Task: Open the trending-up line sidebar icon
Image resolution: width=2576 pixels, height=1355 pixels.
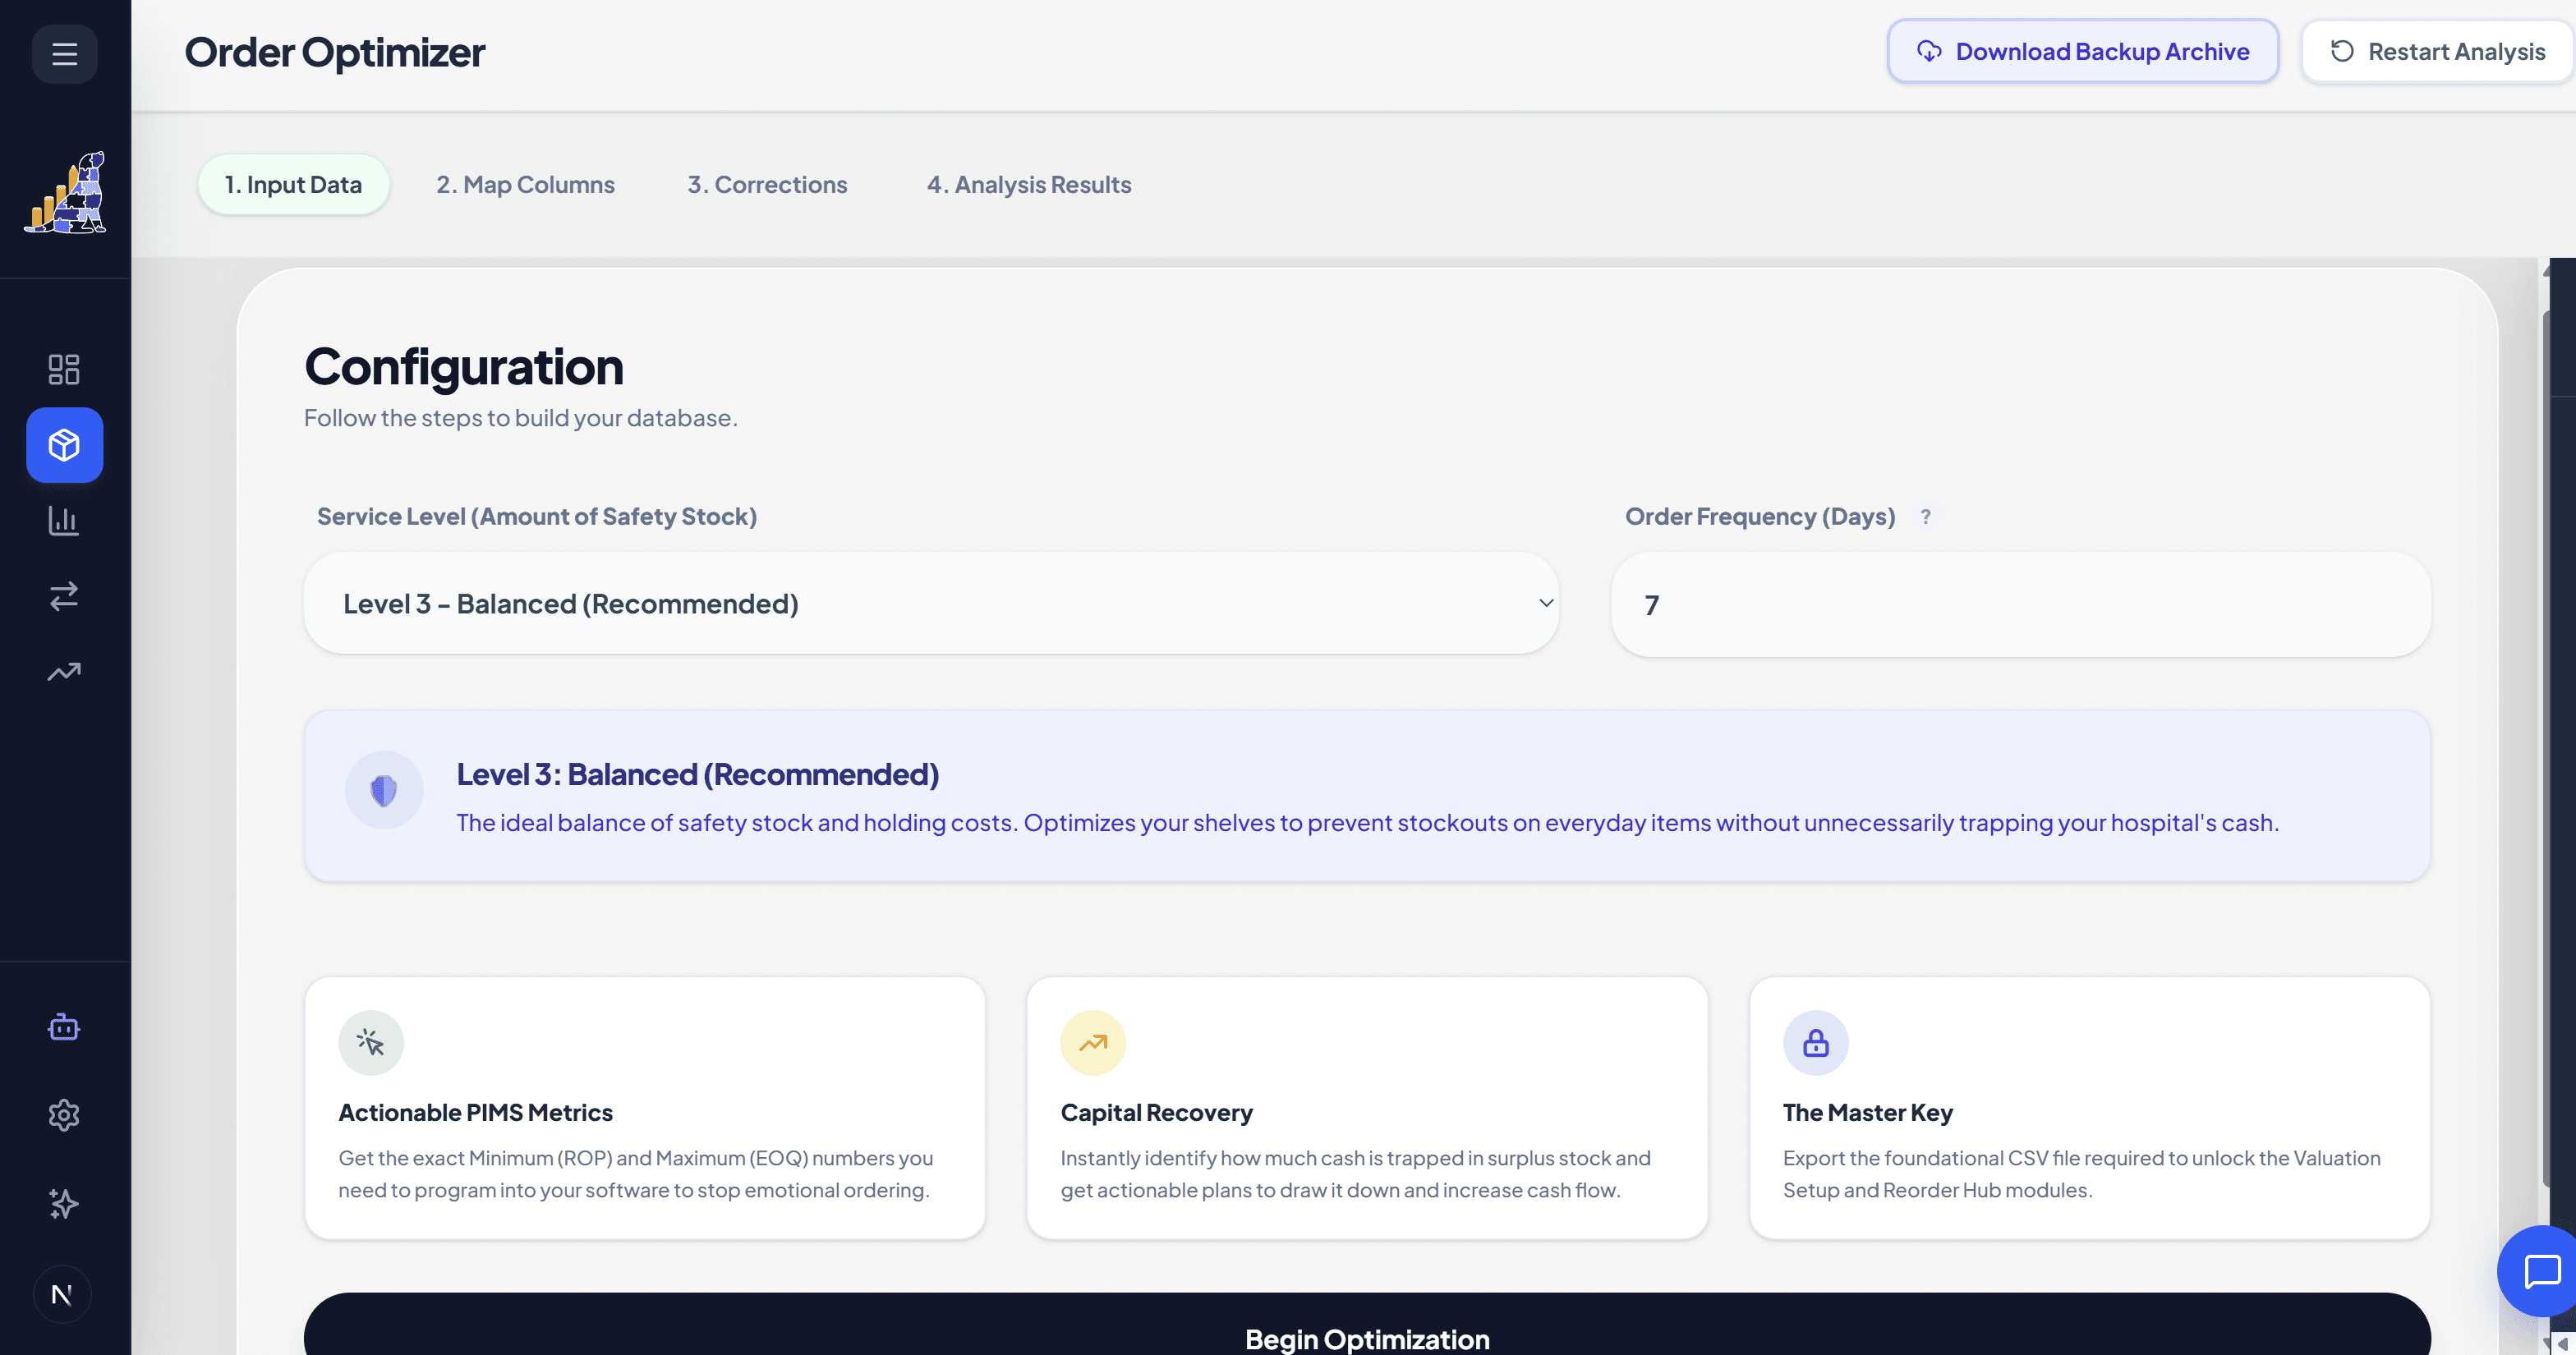Action: pyautogui.click(x=64, y=671)
